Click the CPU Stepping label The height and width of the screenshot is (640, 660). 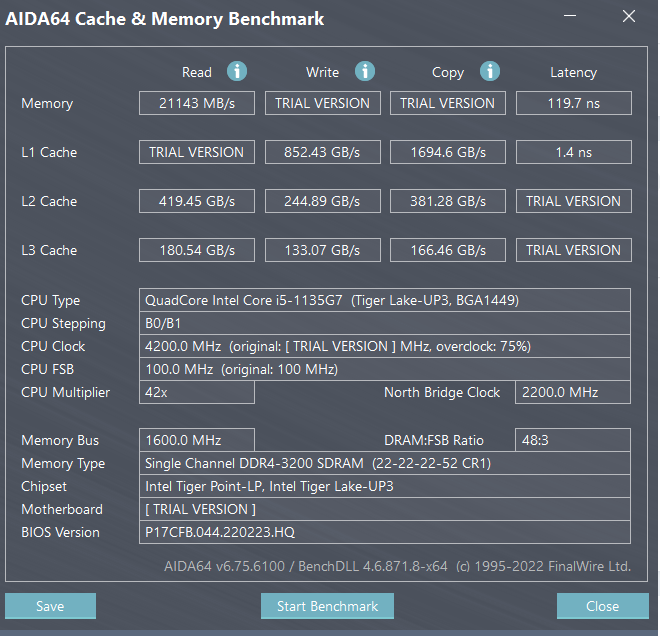point(64,324)
